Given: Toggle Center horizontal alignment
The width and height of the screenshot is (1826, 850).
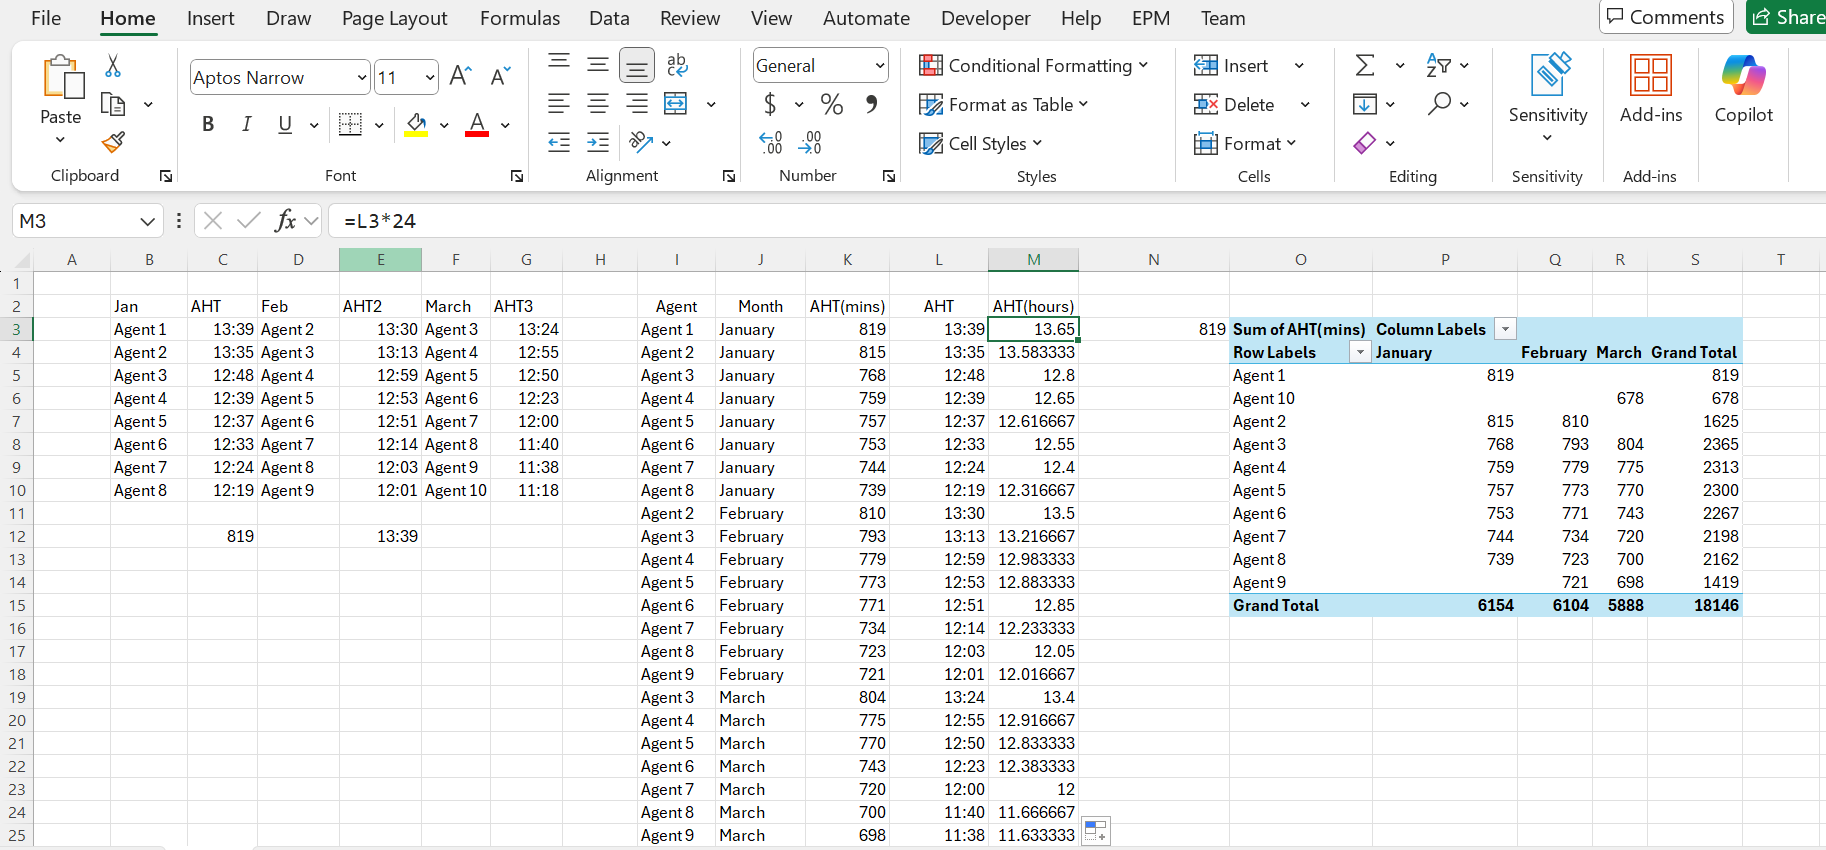Looking at the screenshot, I should click(x=598, y=104).
